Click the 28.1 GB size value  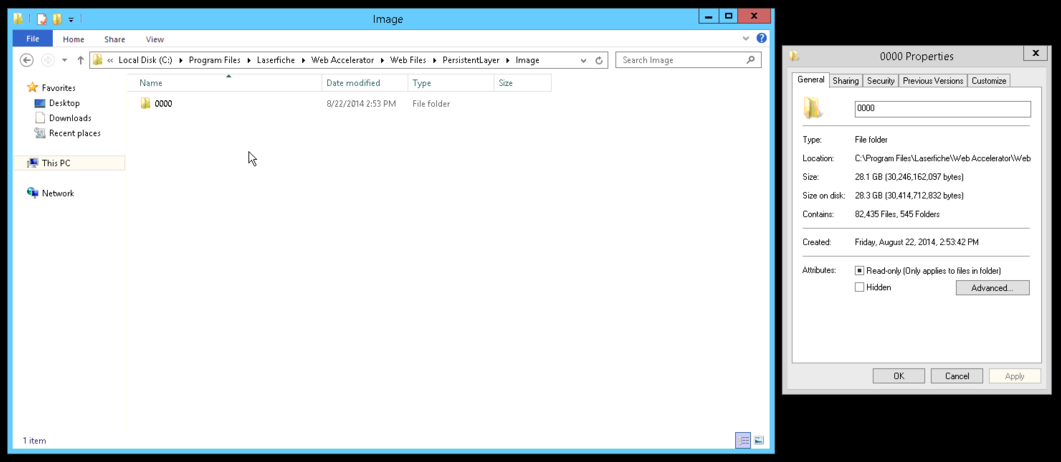click(909, 177)
